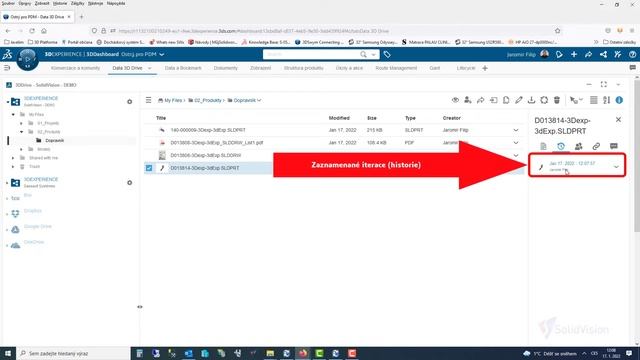Switch to the Data a Bookmark tab

coord(183,68)
